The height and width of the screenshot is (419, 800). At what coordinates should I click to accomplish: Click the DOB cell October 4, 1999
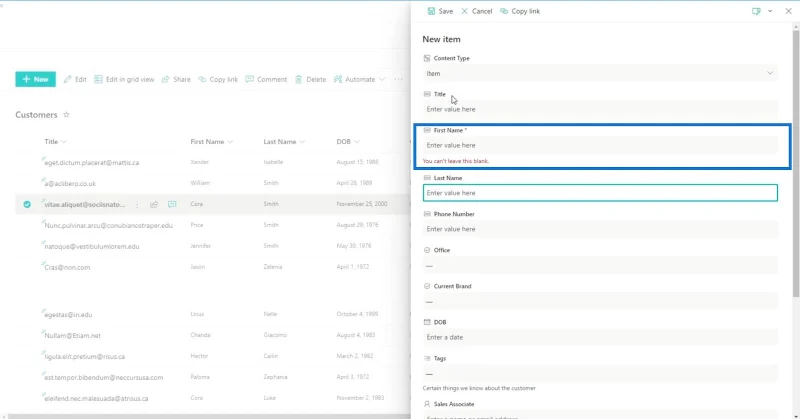[357, 314]
